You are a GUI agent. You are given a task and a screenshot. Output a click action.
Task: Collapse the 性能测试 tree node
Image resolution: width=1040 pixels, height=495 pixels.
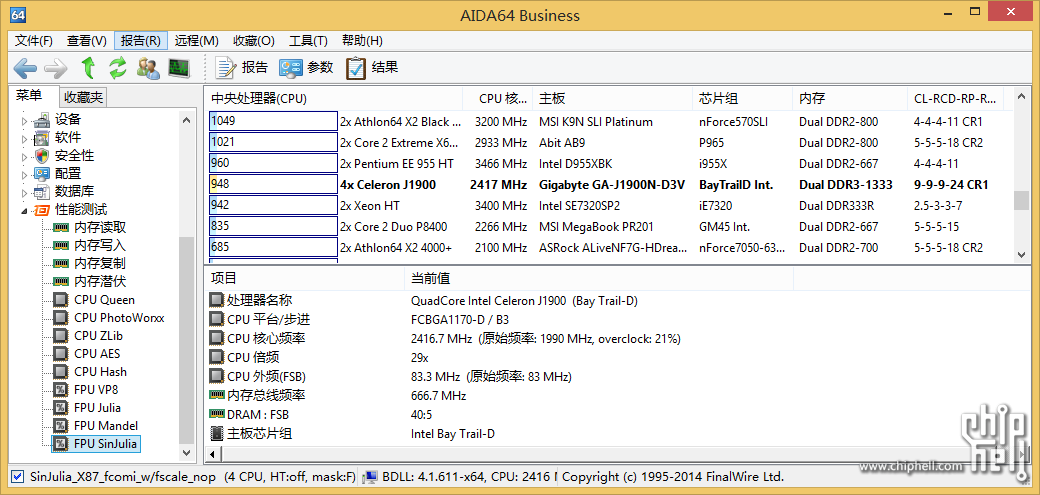[25, 211]
